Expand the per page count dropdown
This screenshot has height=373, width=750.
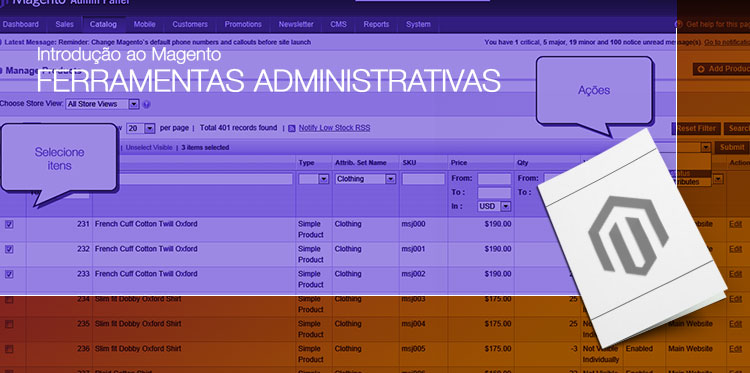(141, 128)
